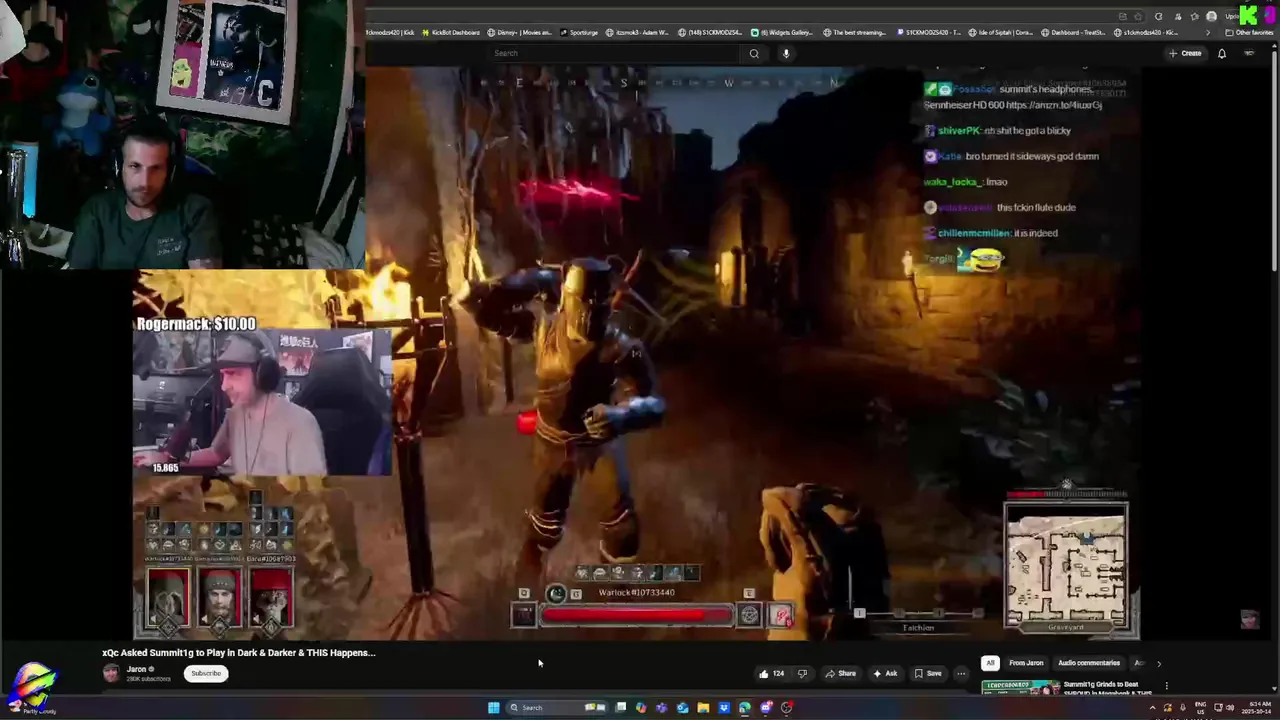Expand bookmarks overflow chevron
The width and height of the screenshot is (1280, 720).
tap(1208, 33)
